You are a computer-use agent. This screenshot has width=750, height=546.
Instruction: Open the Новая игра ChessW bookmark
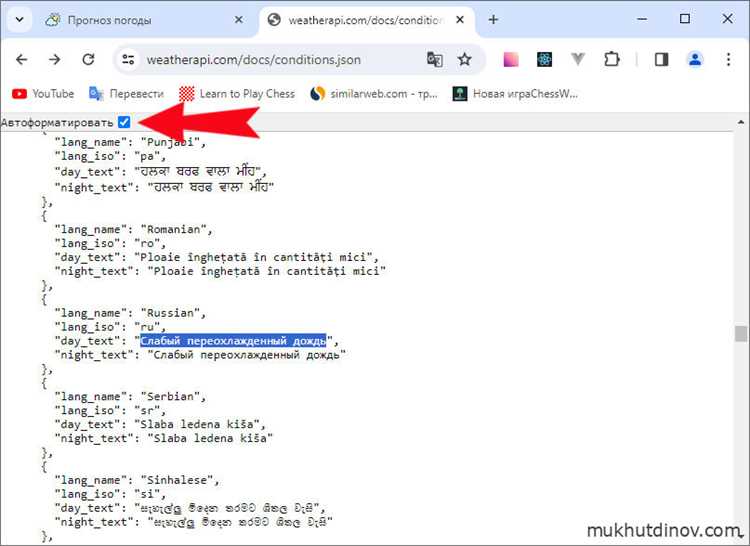516,94
